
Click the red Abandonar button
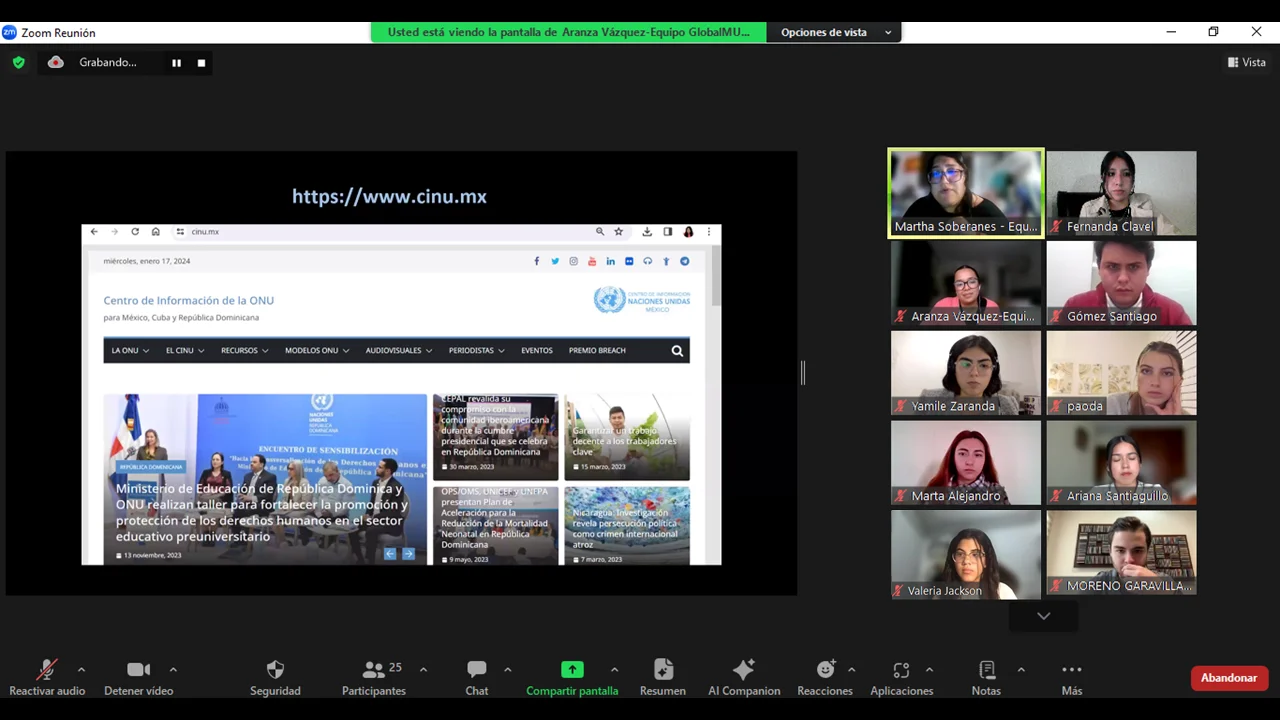click(1228, 678)
